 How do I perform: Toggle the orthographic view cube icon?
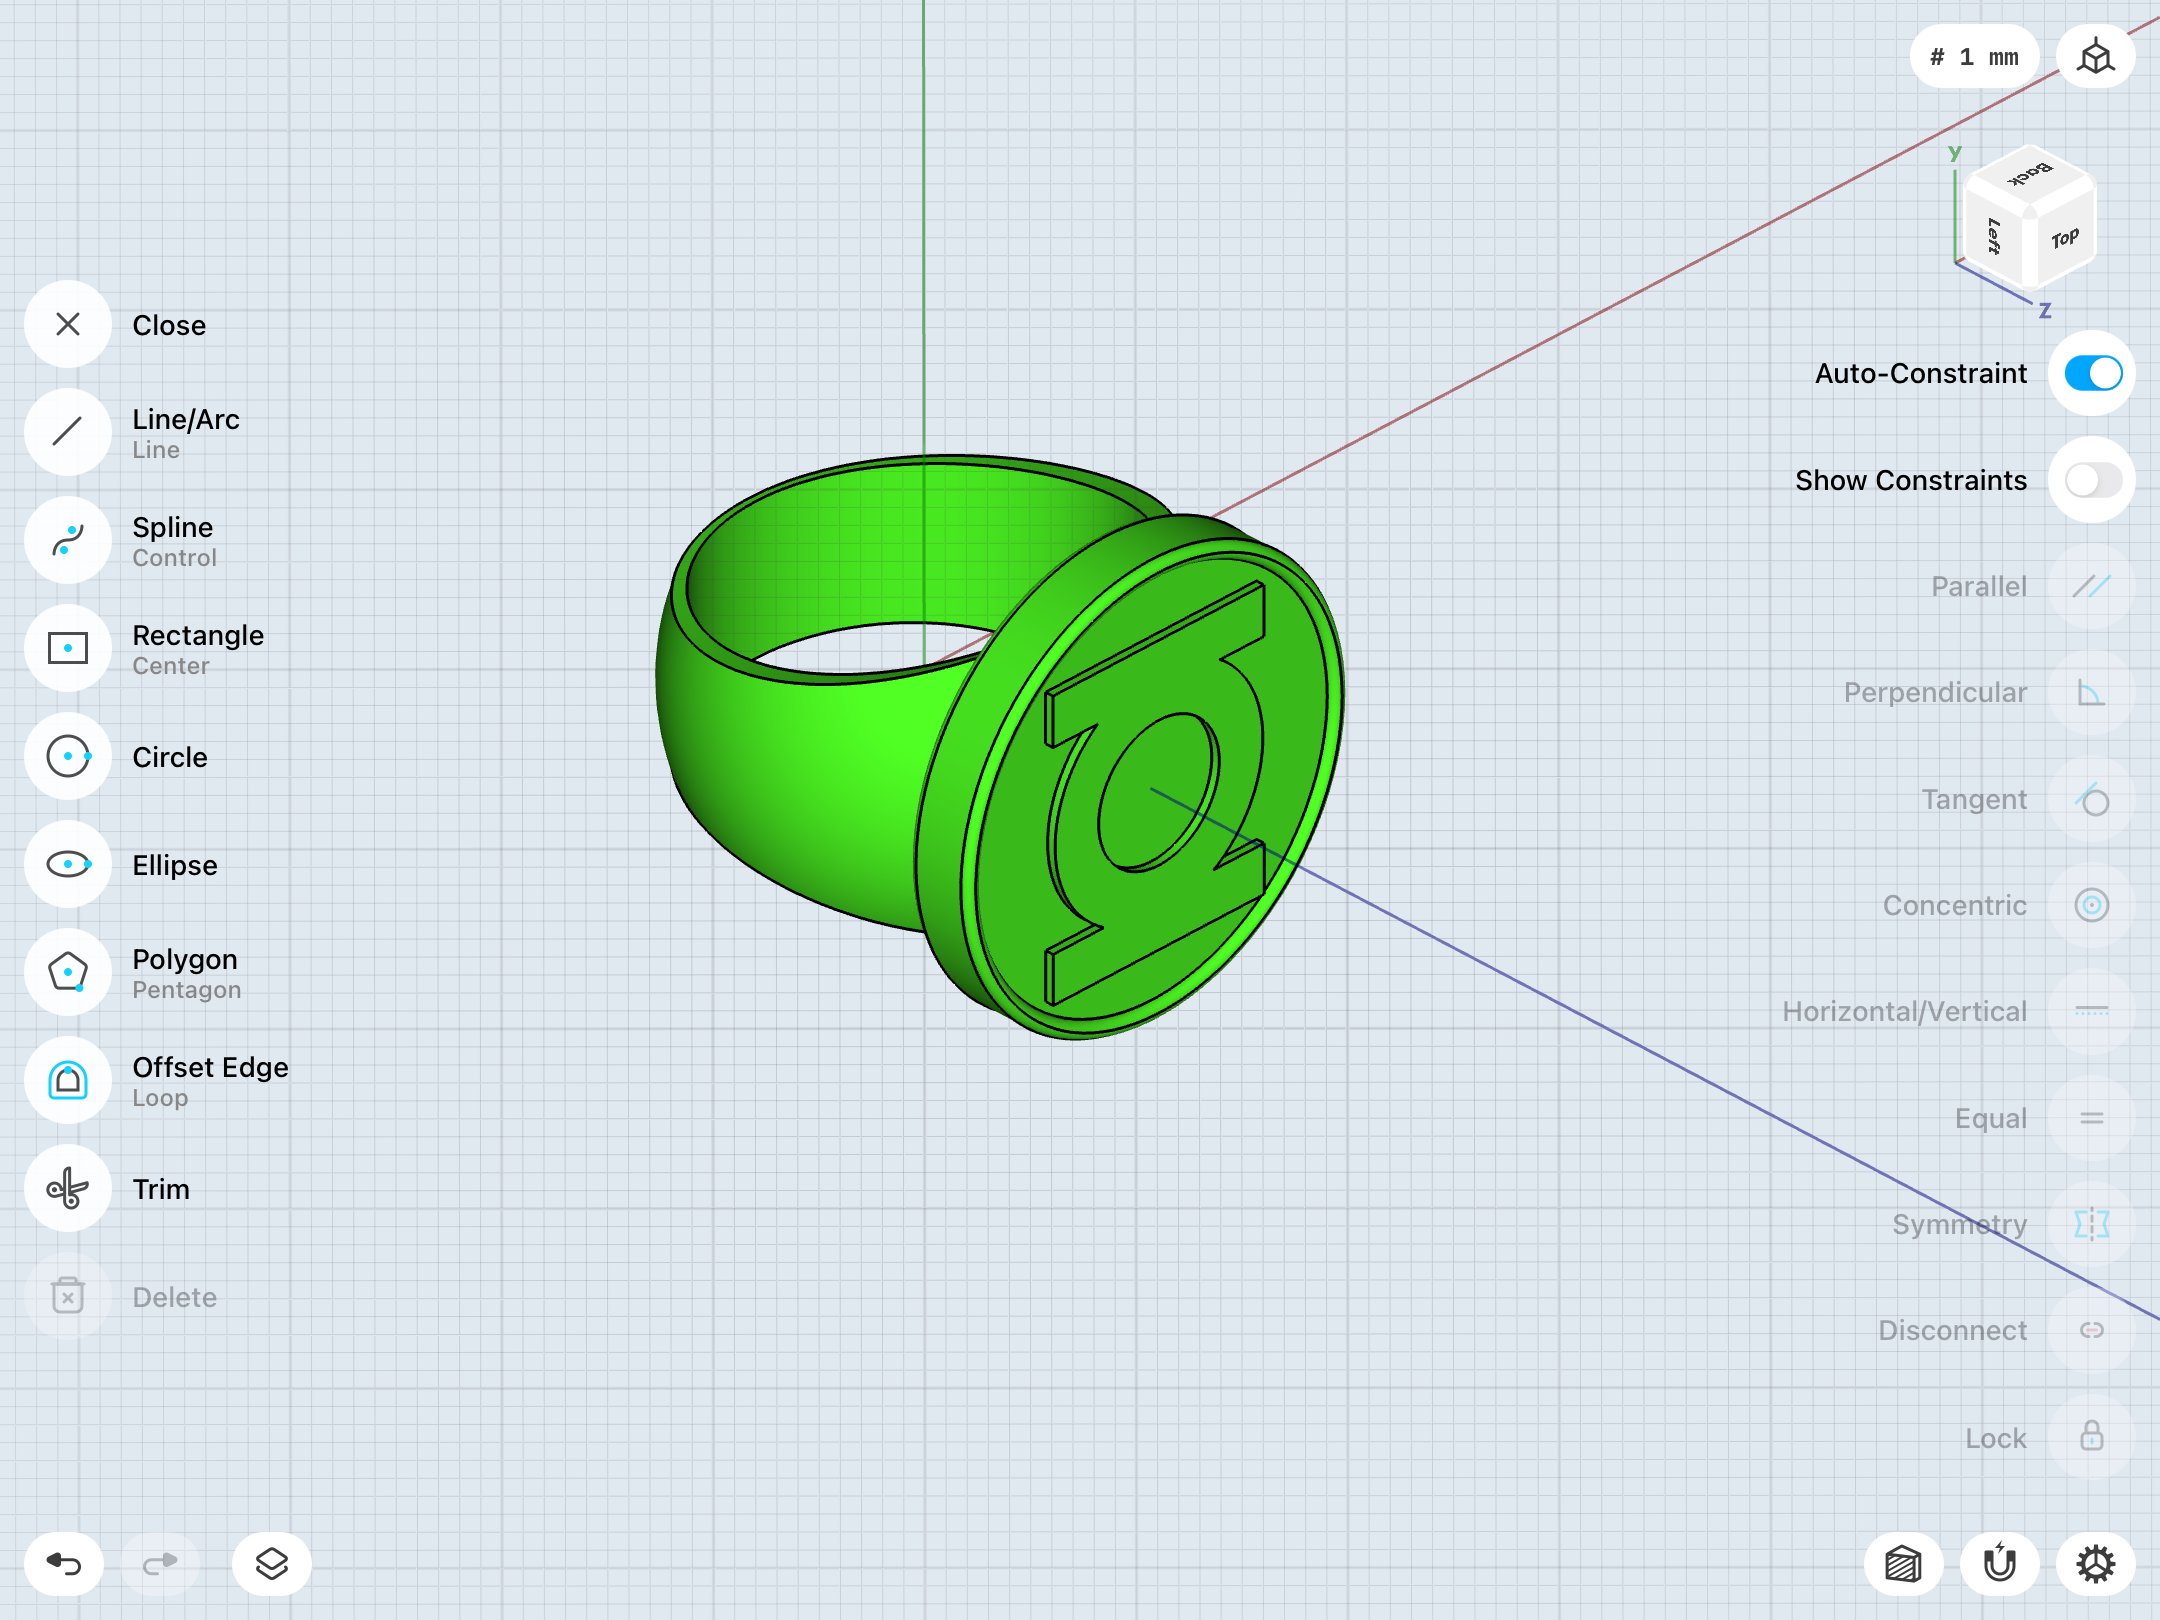[2095, 56]
